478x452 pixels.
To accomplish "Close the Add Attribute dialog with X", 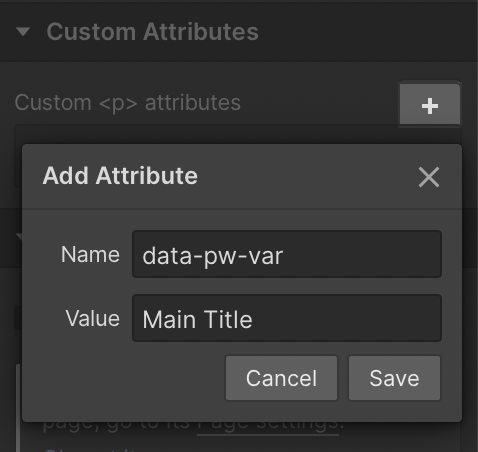I will (x=429, y=177).
